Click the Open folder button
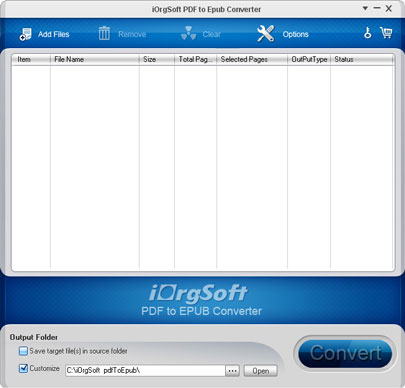This screenshot has width=405, height=388. 260,371
